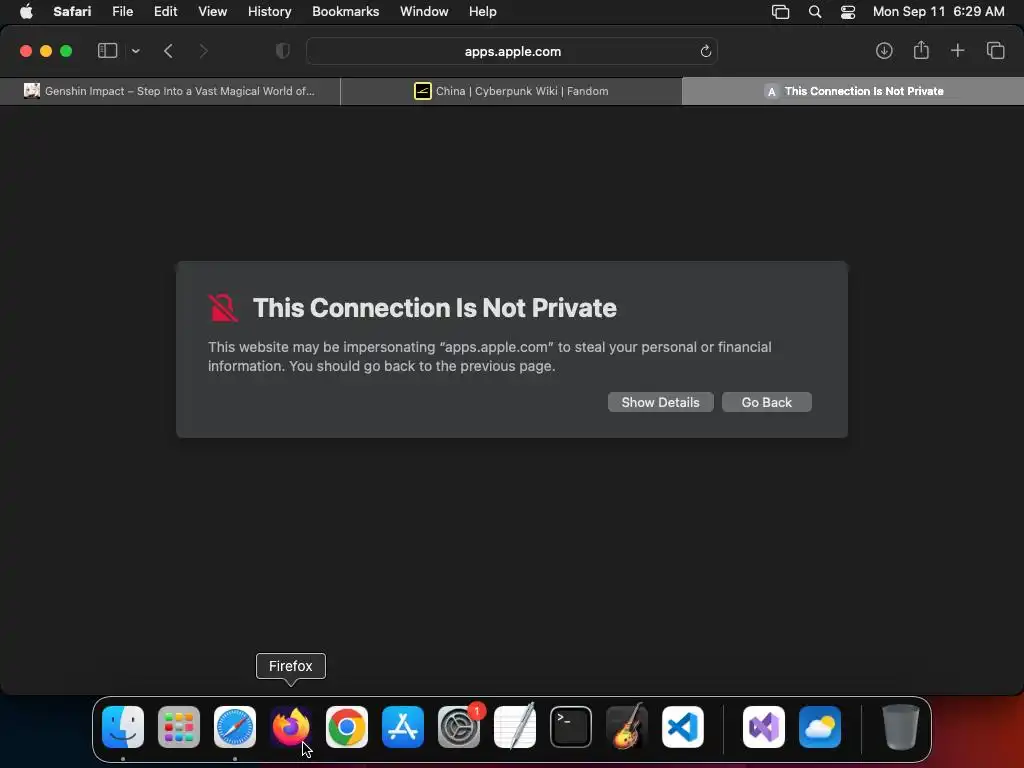Viewport: 1024px width, 768px height.
Task: Open the Bookmarks menu
Action: click(345, 12)
